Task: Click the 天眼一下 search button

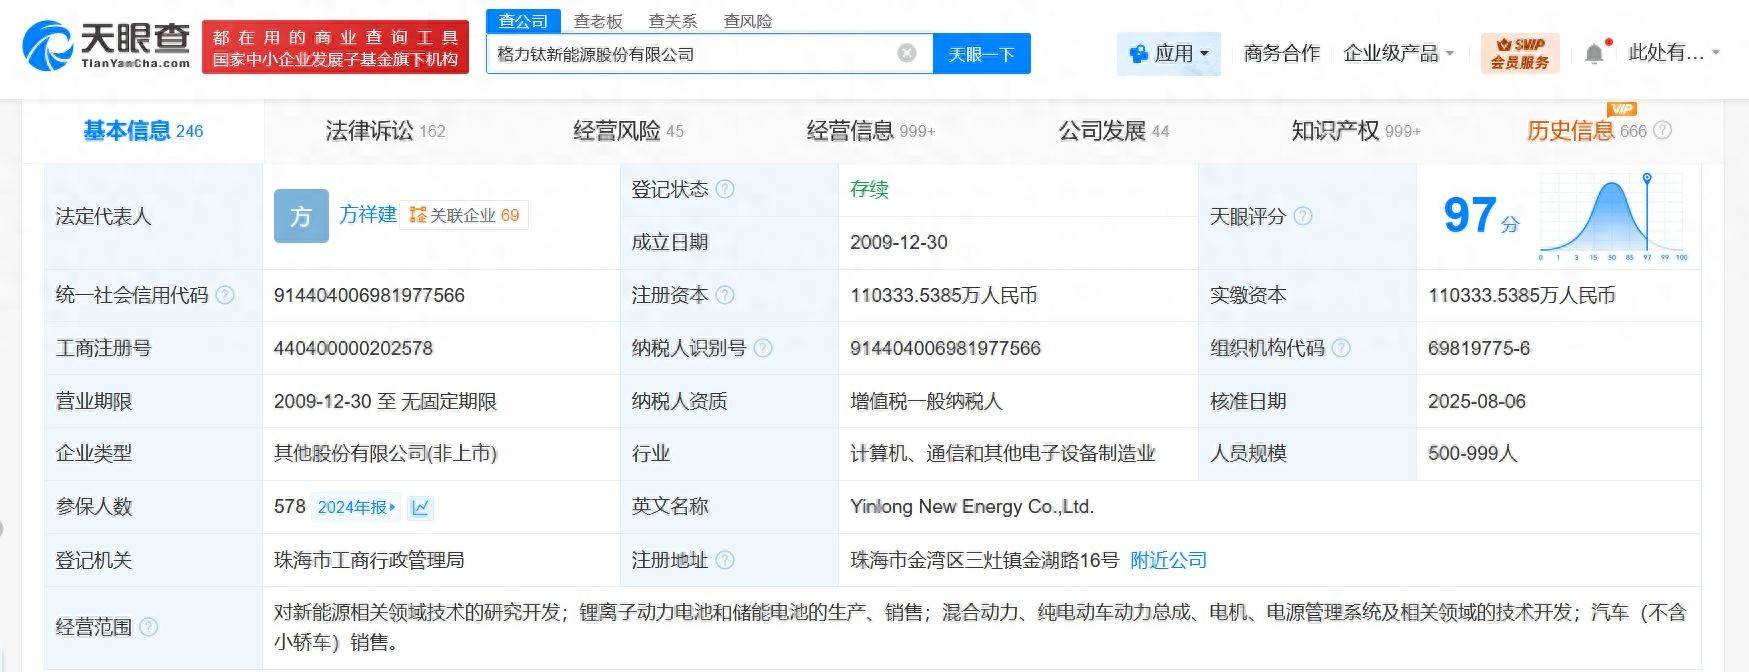Action: click(981, 54)
